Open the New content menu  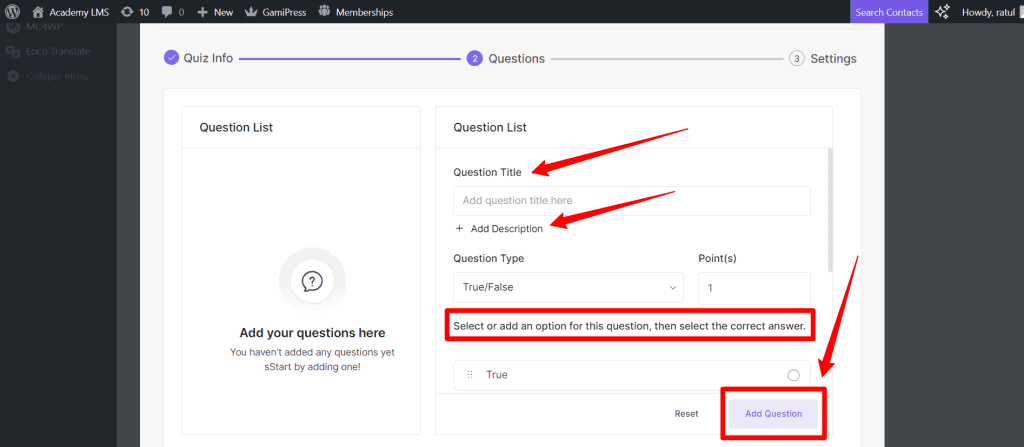[215, 12]
